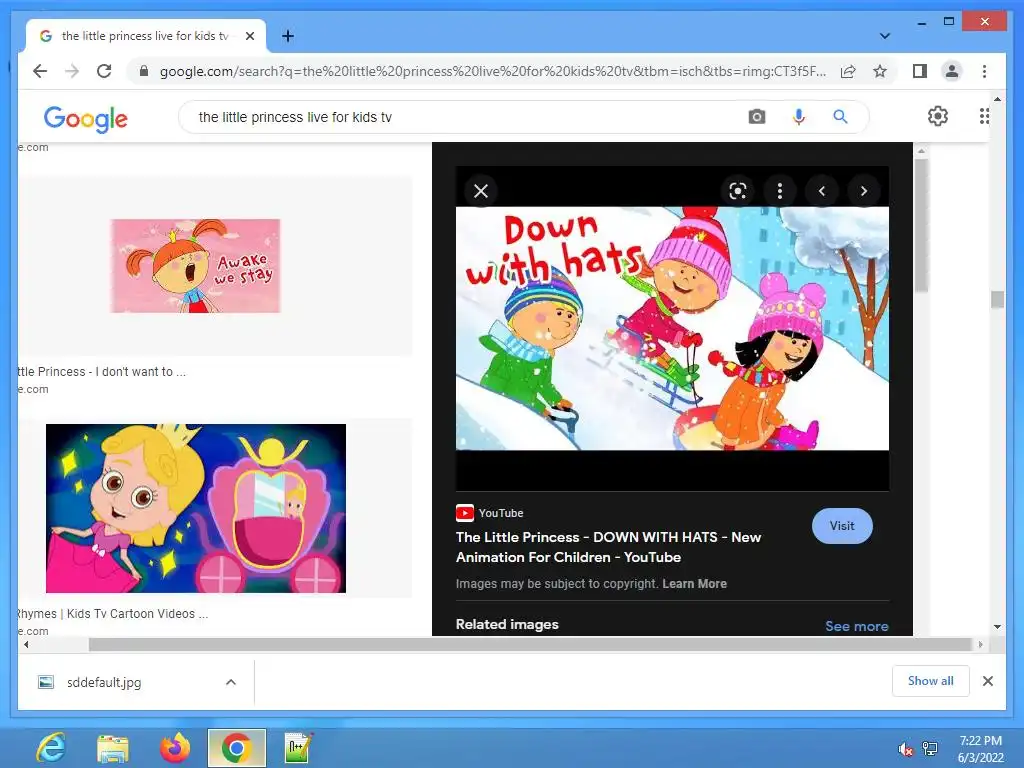Click inside the Google search box
1024x768 pixels.
[457, 117]
